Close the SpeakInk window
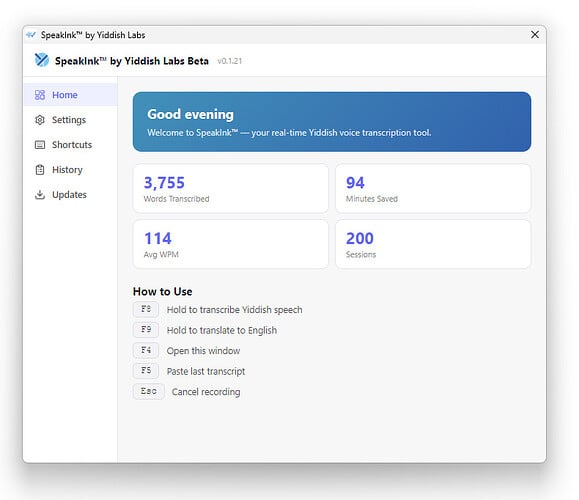Image resolution: width=579 pixels, height=500 pixels. coord(535,35)
